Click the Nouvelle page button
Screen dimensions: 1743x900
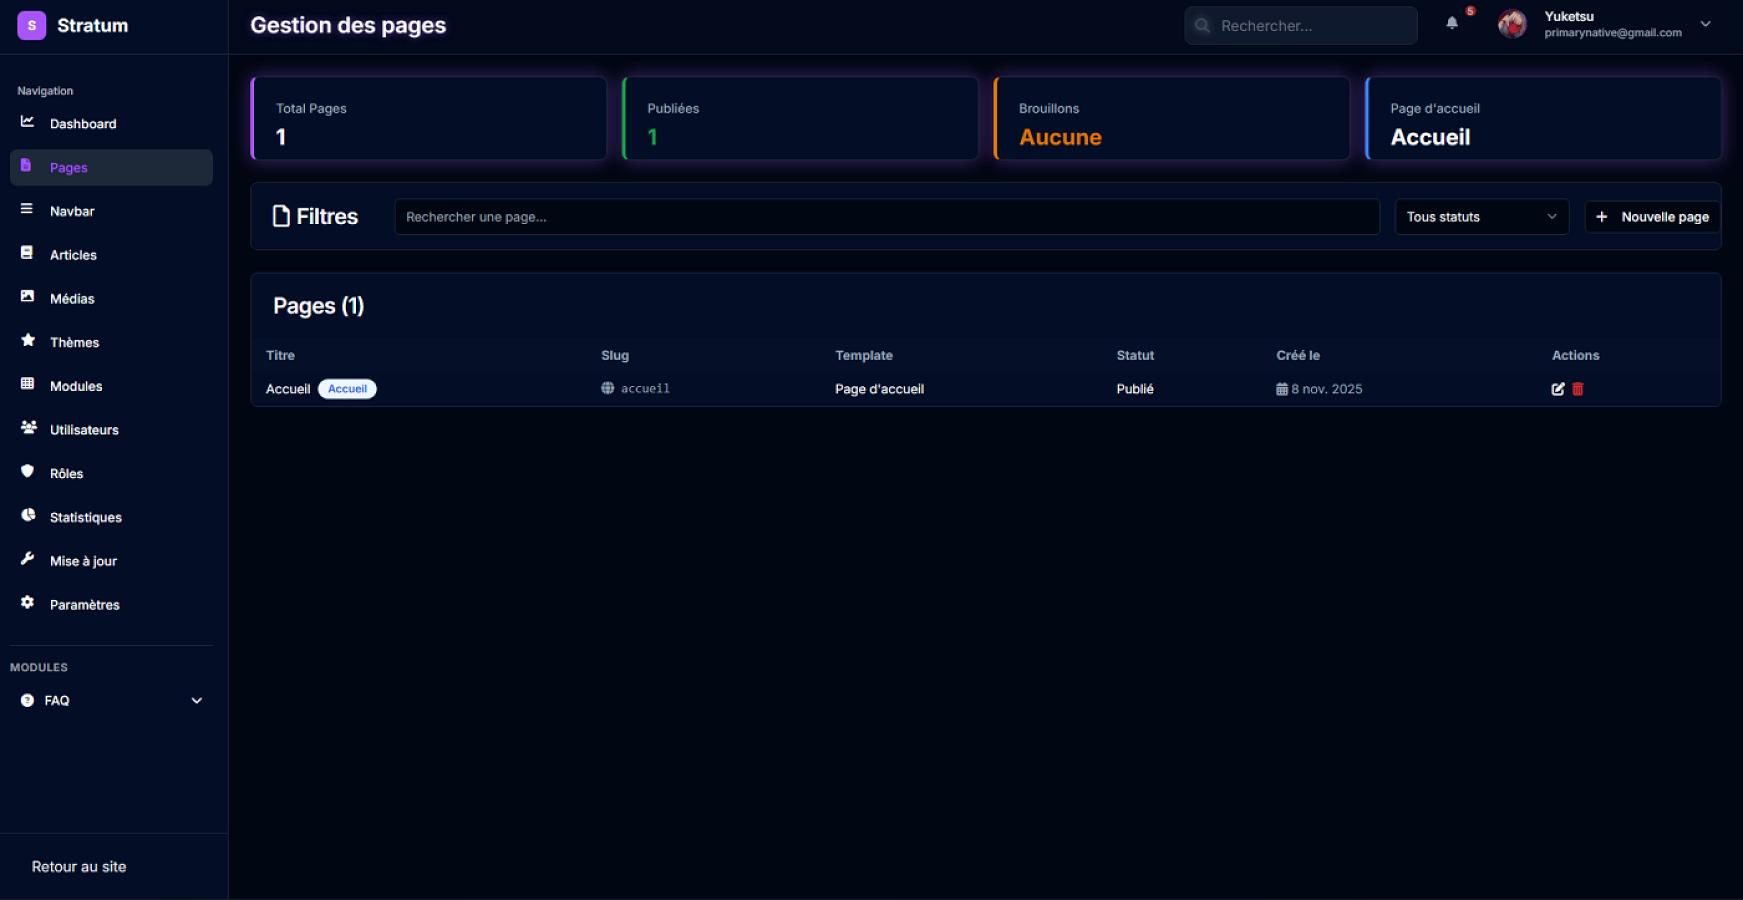point(1652,217)
